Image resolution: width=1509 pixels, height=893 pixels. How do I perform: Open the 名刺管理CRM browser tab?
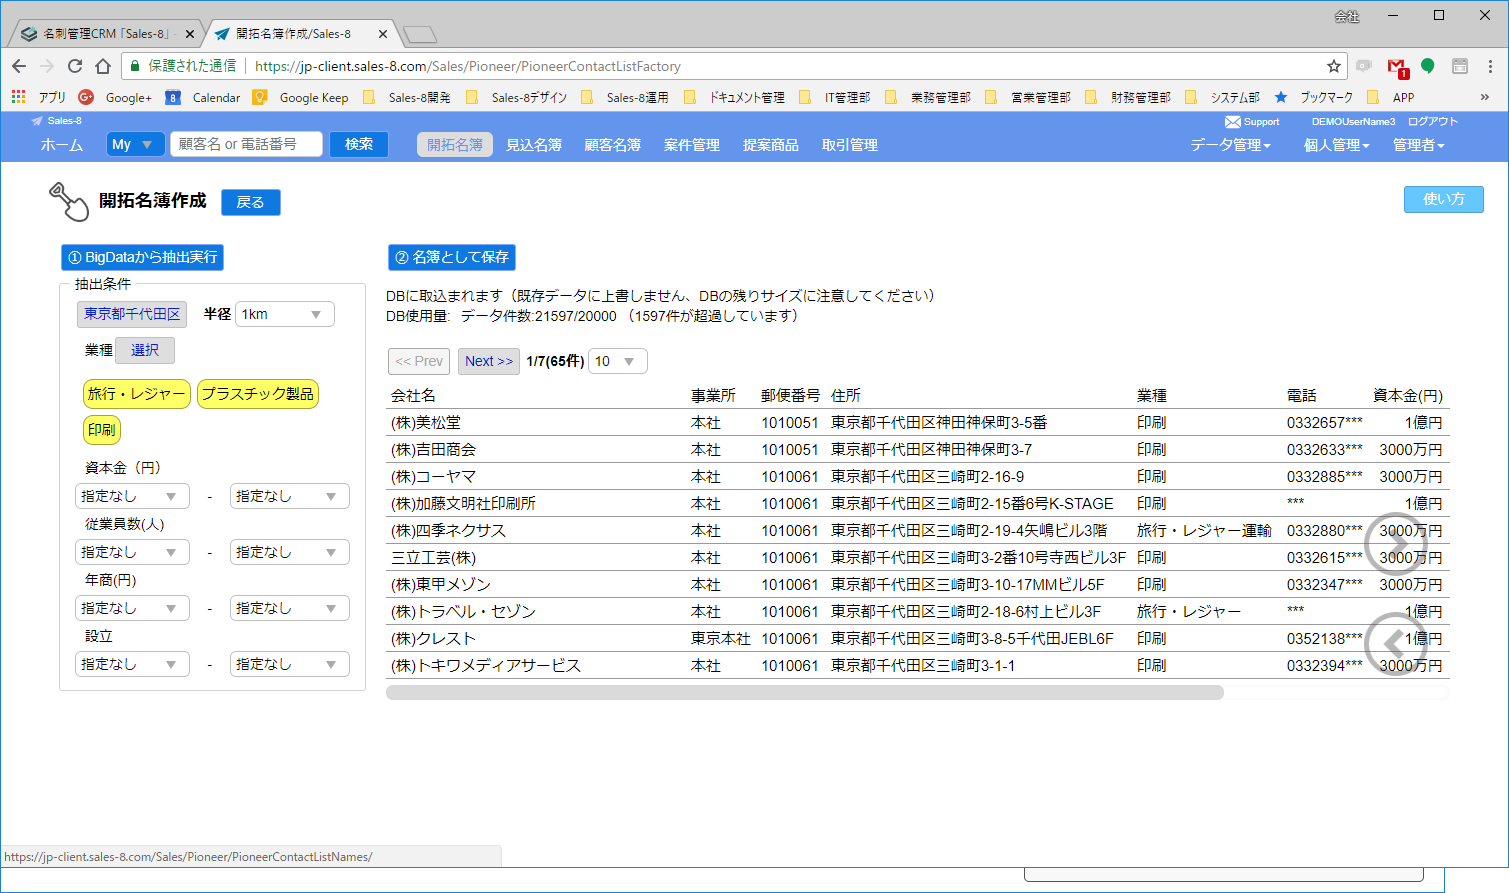point(105,34)
